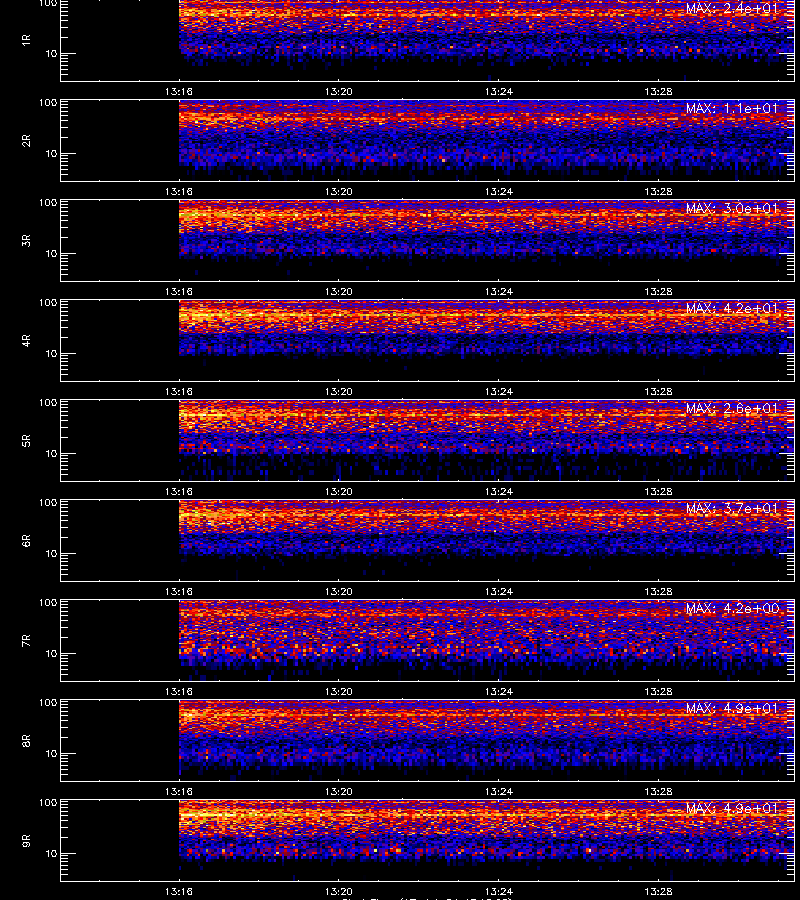Click the 3R panel axis label
The height and width of the screenshot is (900, 800).
[26, 240]
